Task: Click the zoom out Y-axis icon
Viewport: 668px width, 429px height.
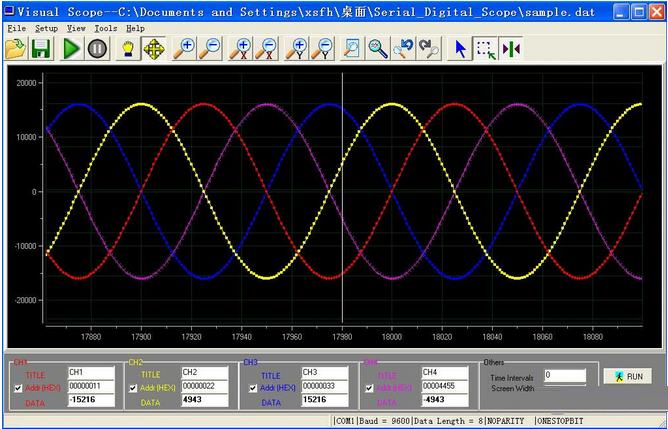Action: (322, 48)
